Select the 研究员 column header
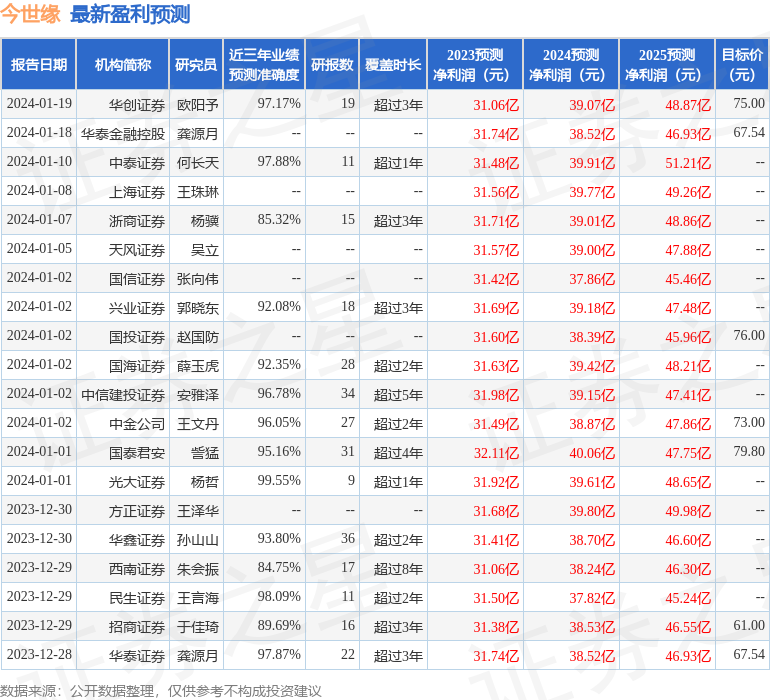The height and width of the screenshot is (700, 770). 196,64
